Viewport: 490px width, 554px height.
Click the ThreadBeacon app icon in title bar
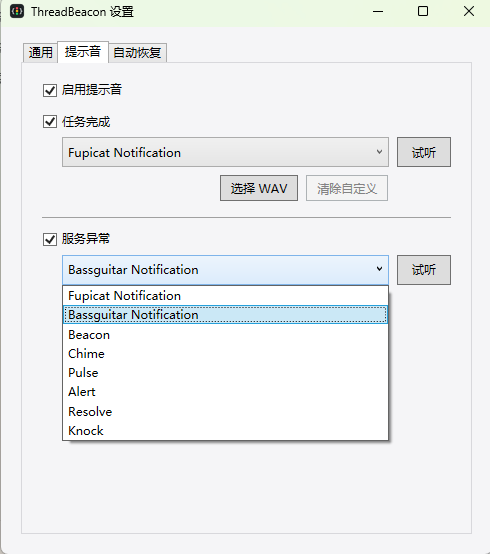[x=17, y=11]
